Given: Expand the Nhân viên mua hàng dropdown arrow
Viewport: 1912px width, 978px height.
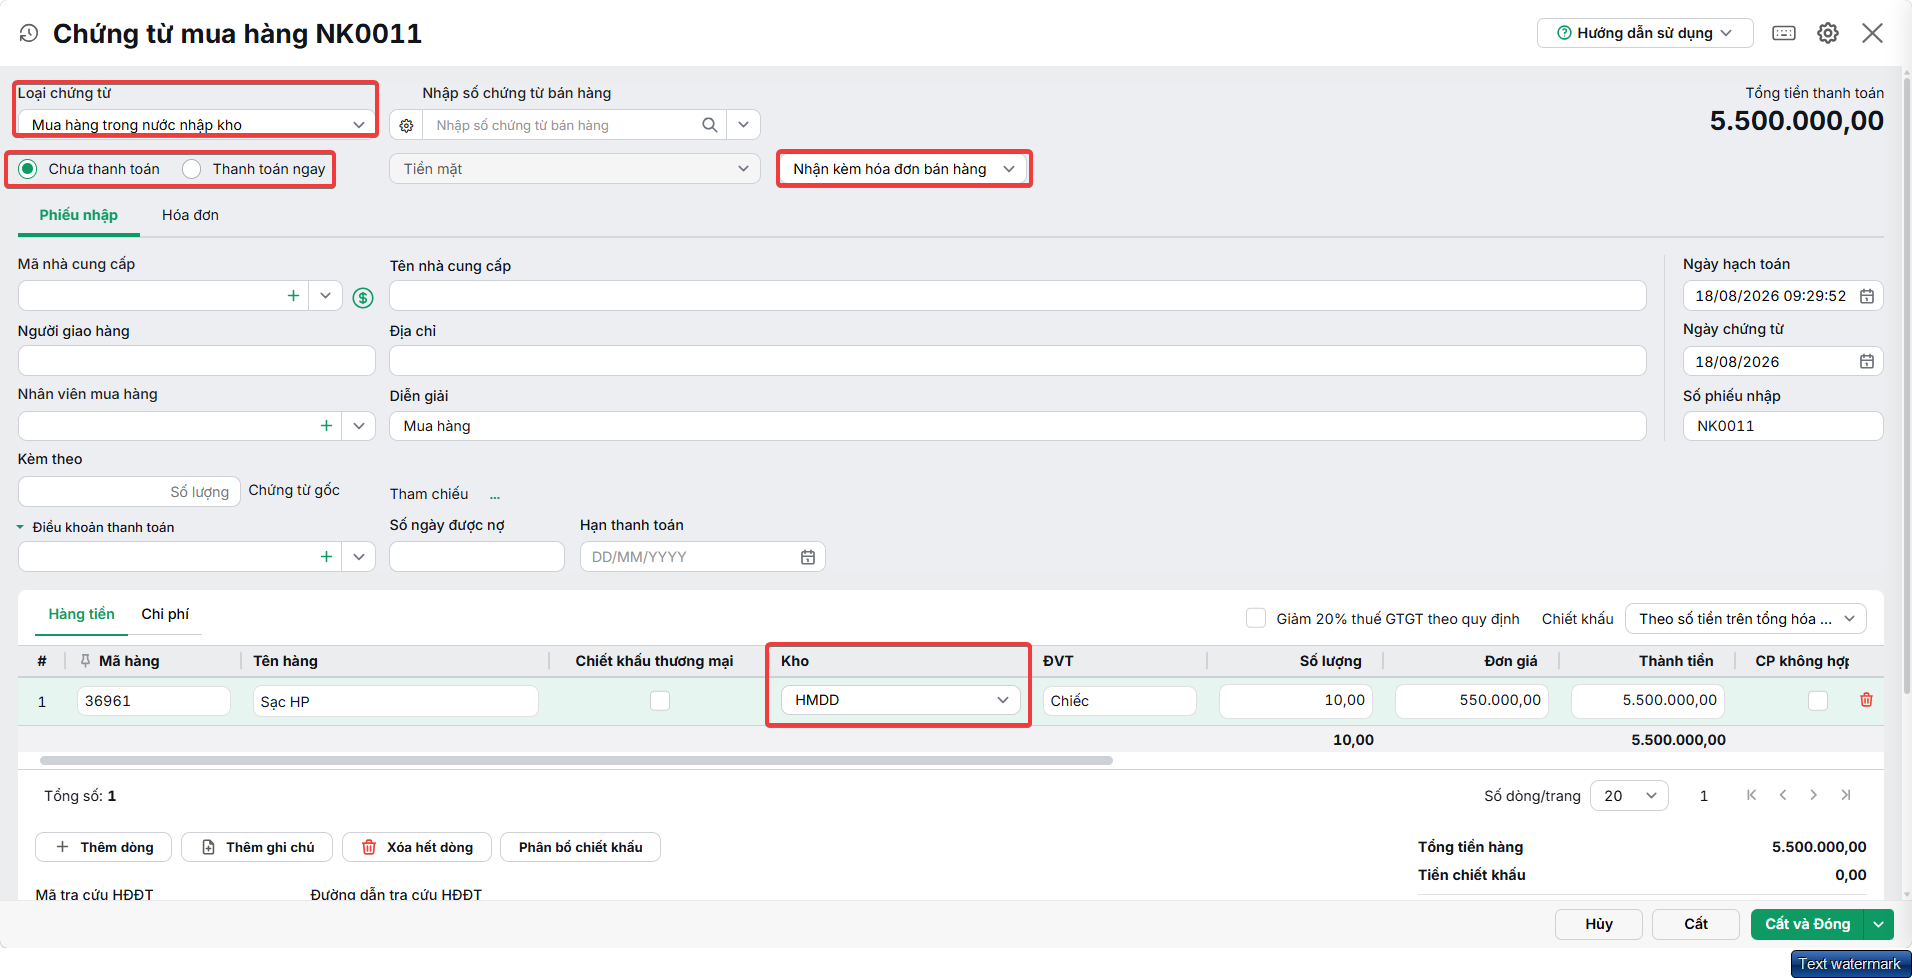Looking at the screenshot, I should click(x=358, y=426).
